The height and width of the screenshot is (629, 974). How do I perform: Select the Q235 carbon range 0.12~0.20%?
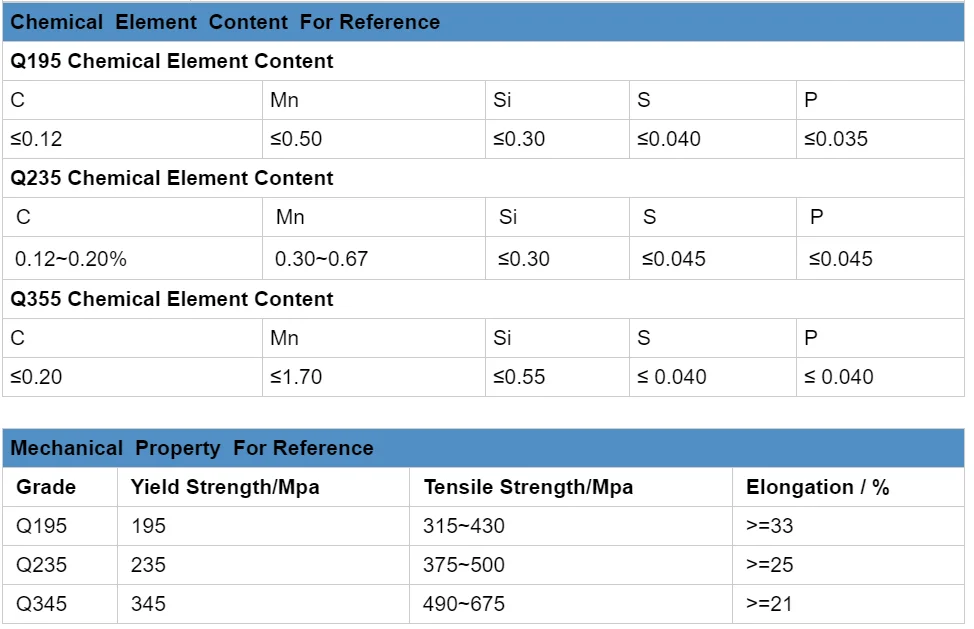pos(71,259)
